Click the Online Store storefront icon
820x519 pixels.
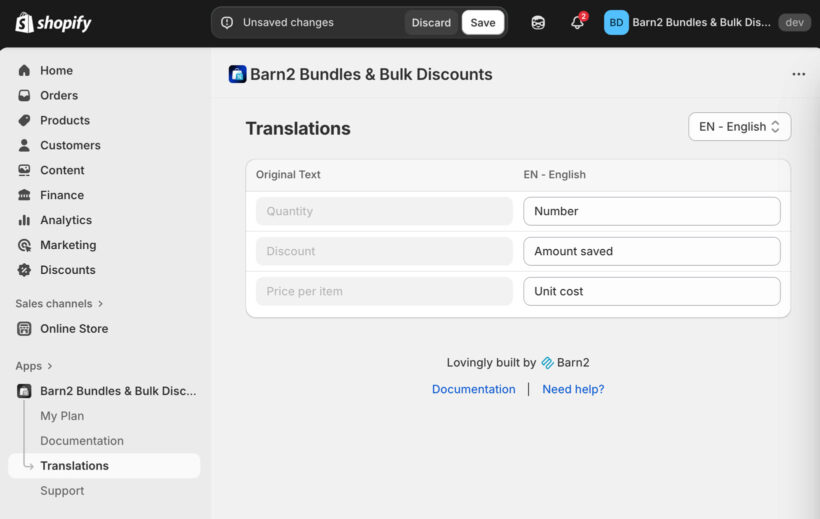[24, 329]
